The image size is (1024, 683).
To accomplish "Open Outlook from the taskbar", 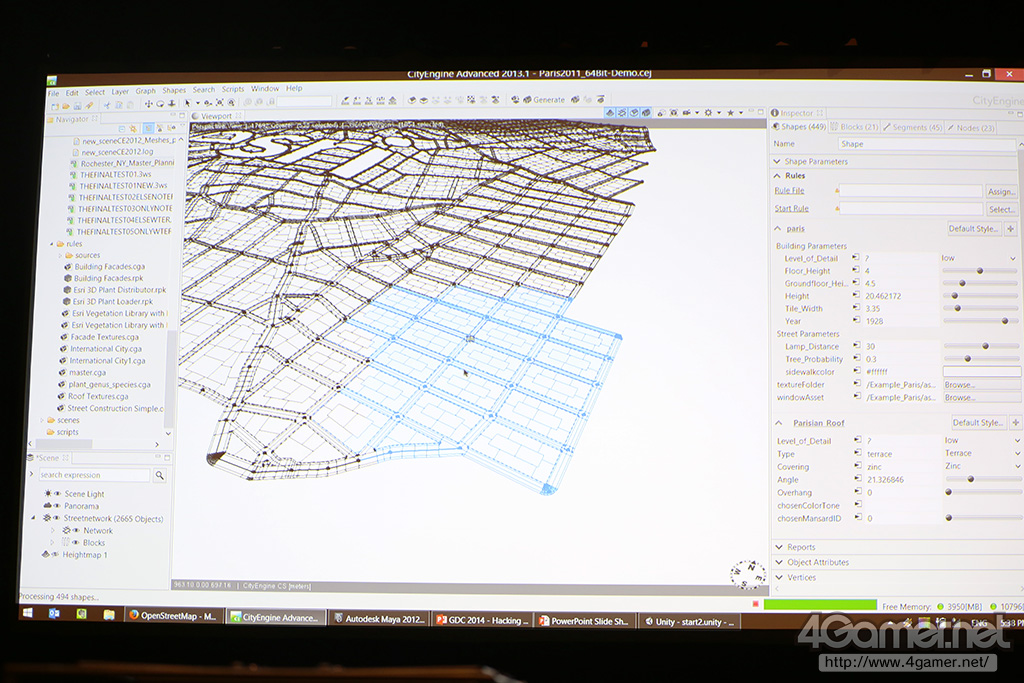I will pyautogui.click(x=54, y=614).
